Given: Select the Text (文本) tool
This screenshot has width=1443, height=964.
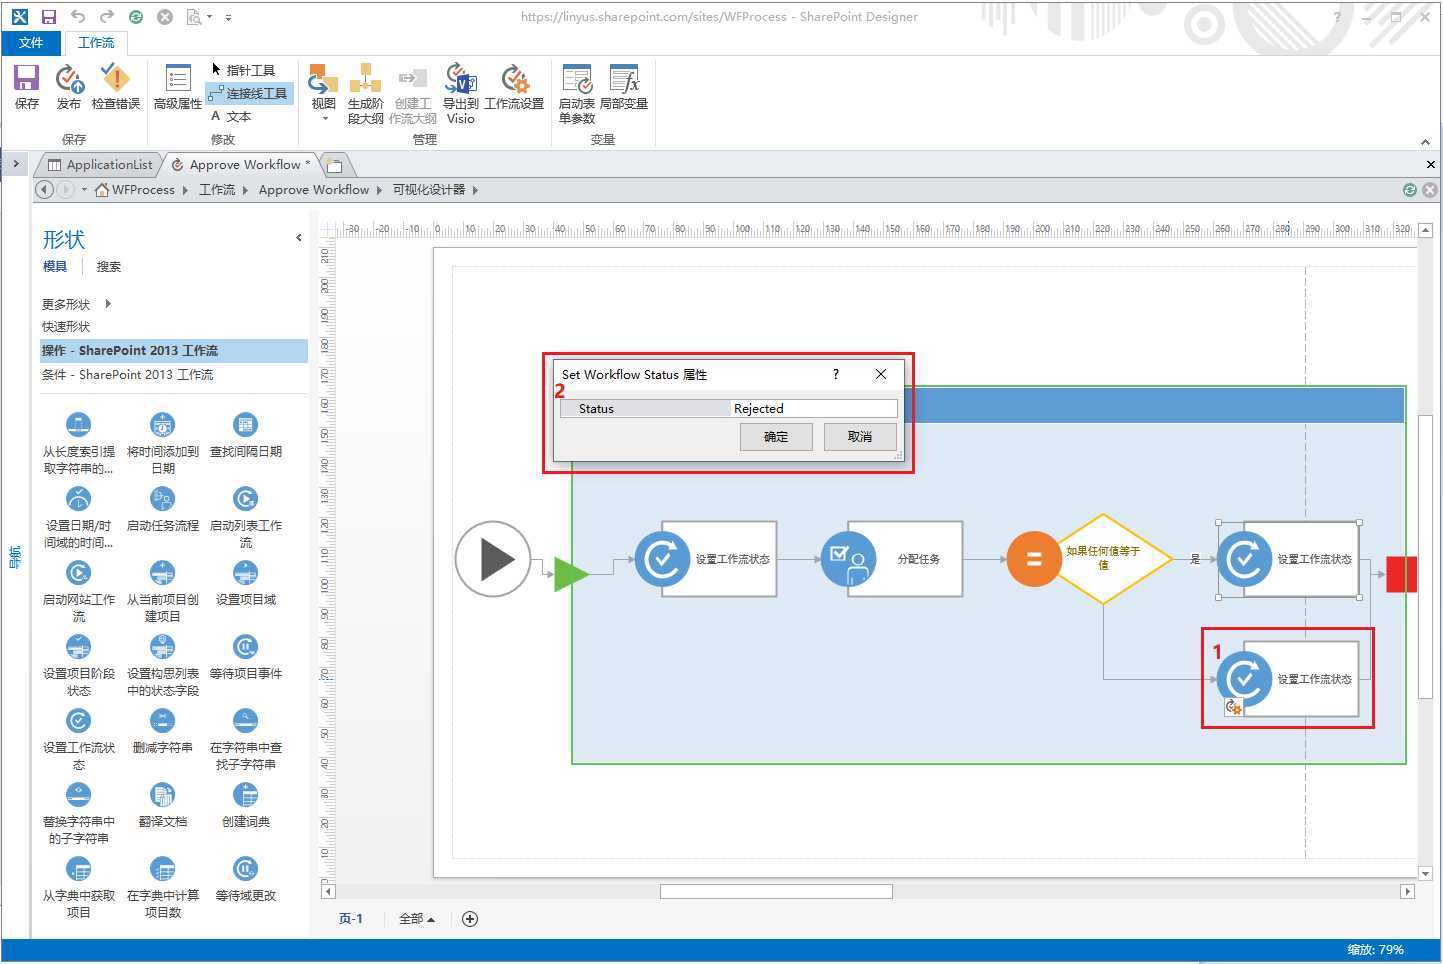Looking at the screenshot, I should [231, 116].
